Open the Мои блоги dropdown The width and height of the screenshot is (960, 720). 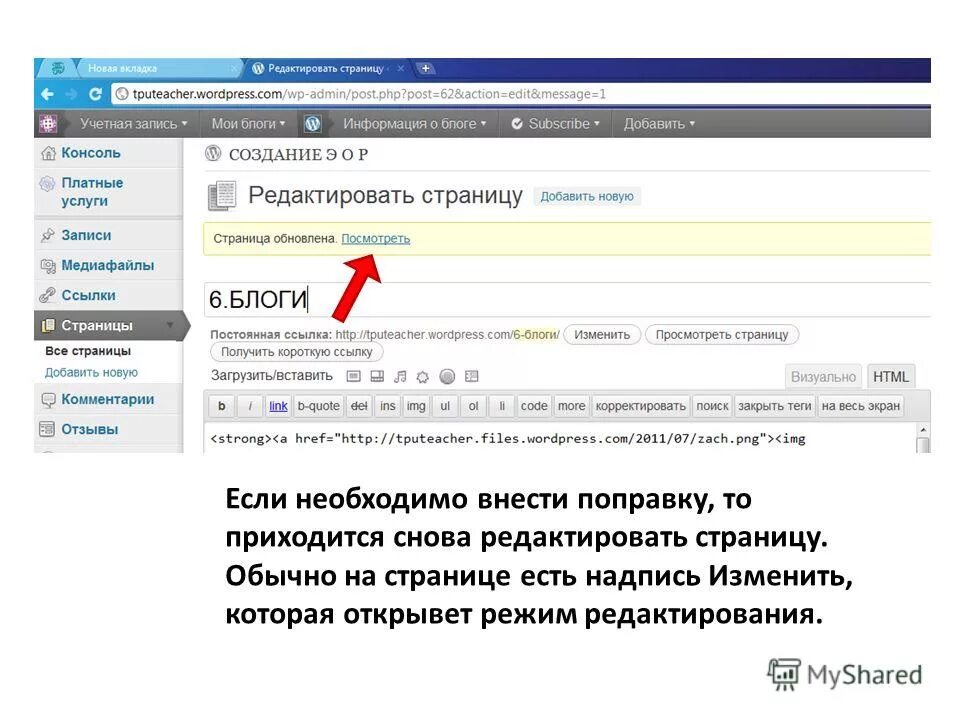tap(249, 123)
